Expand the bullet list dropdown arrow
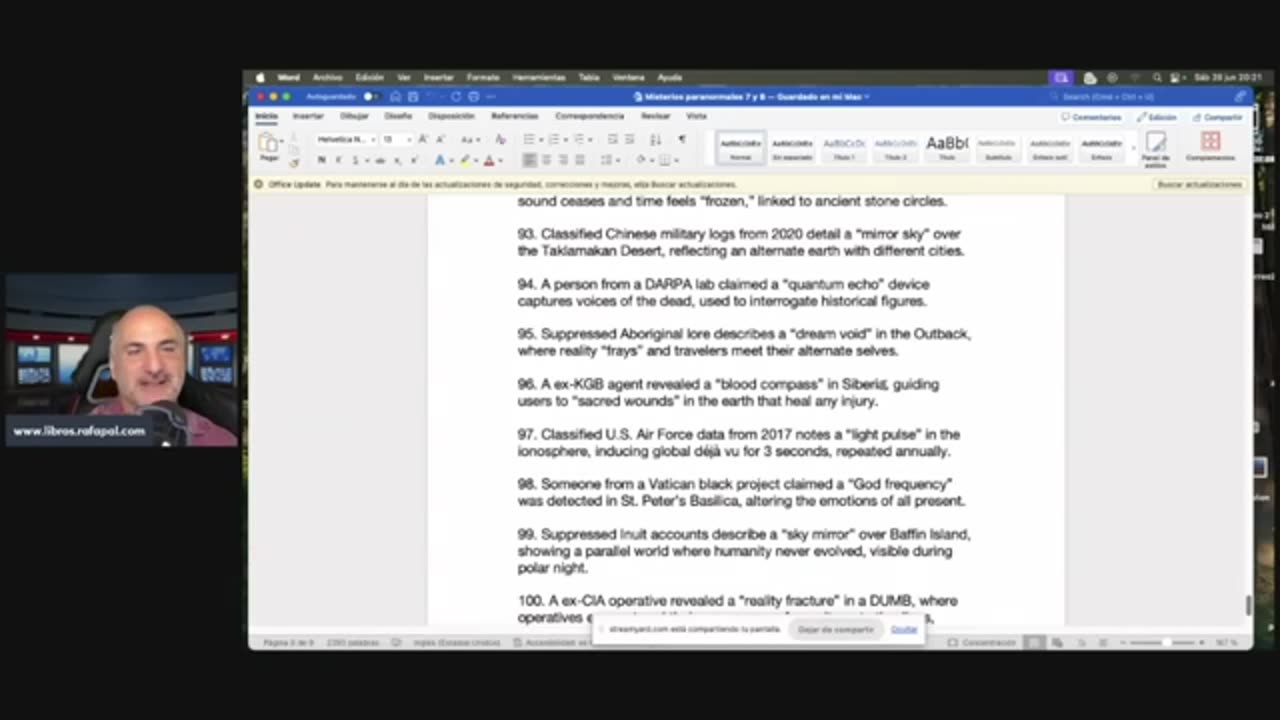The image size is (1280, 720). pyautogui.click(x=541, y=140)
